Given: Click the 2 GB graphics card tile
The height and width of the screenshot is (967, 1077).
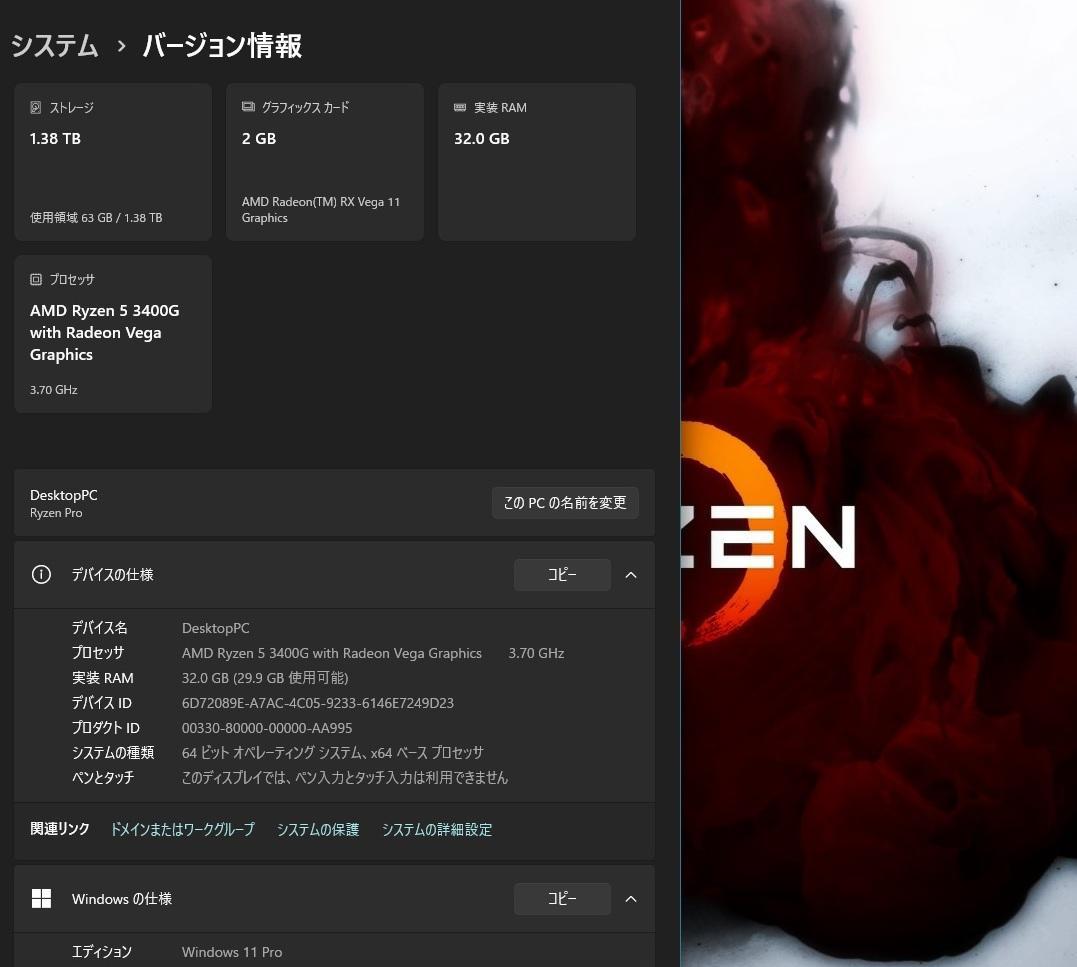Looking at the screenshot, I should pos(324,161).
